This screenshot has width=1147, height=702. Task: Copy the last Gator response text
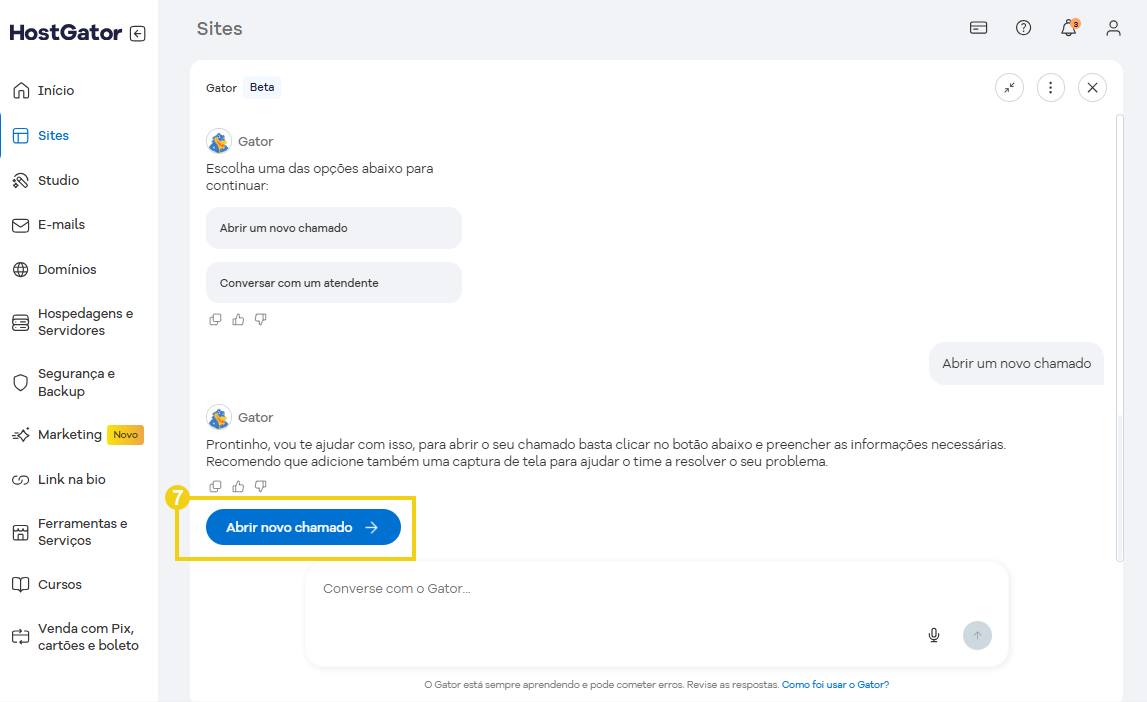[215, 486]
